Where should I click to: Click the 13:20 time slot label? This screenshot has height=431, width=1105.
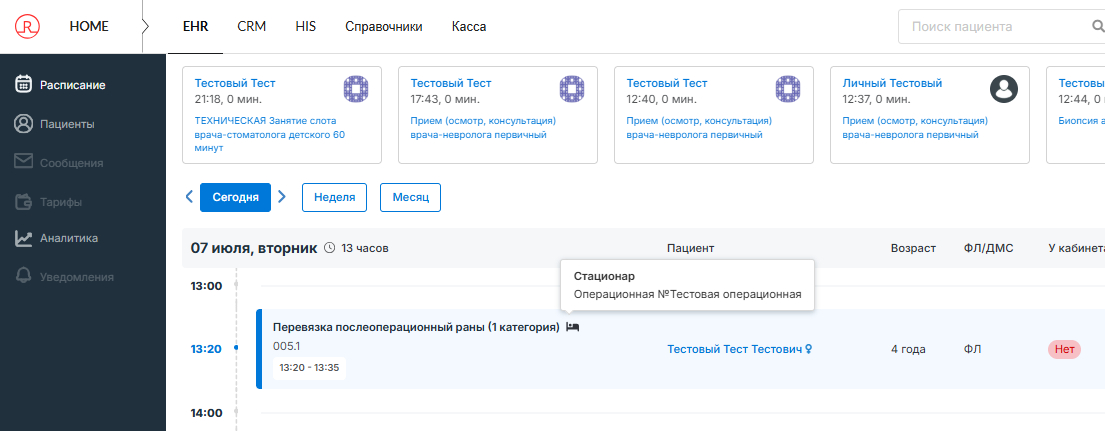(206, 349)
